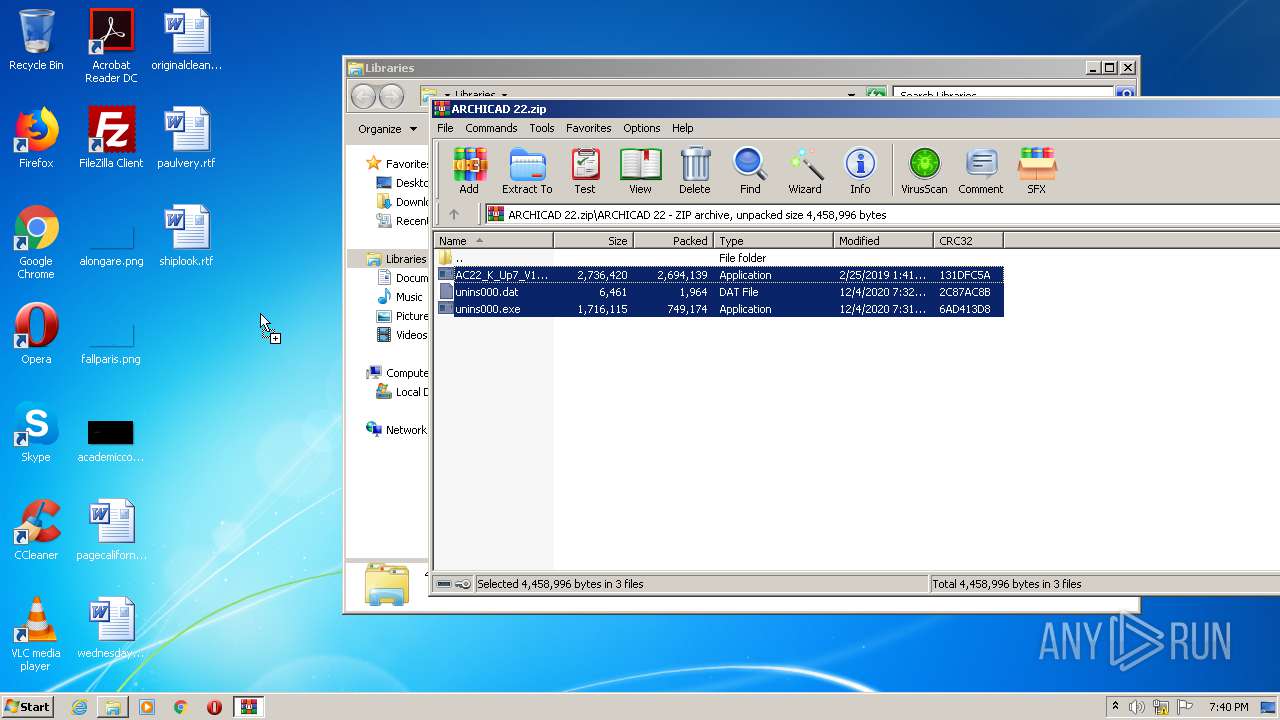Viewport: 1280px width, 720px height.
Task: Select the AC22_K_Up7_V1... file row
Action: click(x=720, y=275)
